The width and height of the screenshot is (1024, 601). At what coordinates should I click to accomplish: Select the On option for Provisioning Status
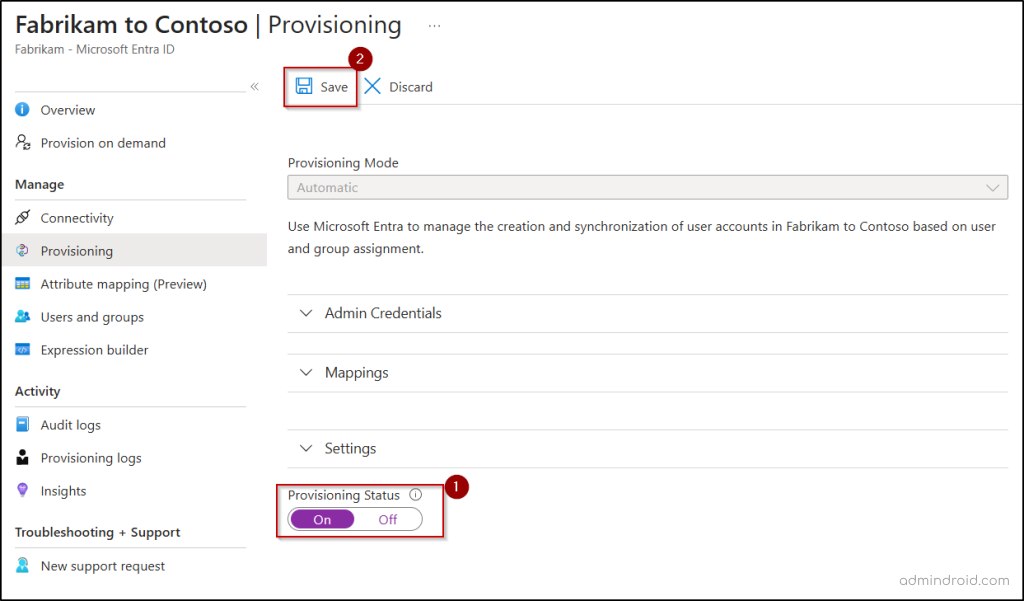[x=321, y=519]
